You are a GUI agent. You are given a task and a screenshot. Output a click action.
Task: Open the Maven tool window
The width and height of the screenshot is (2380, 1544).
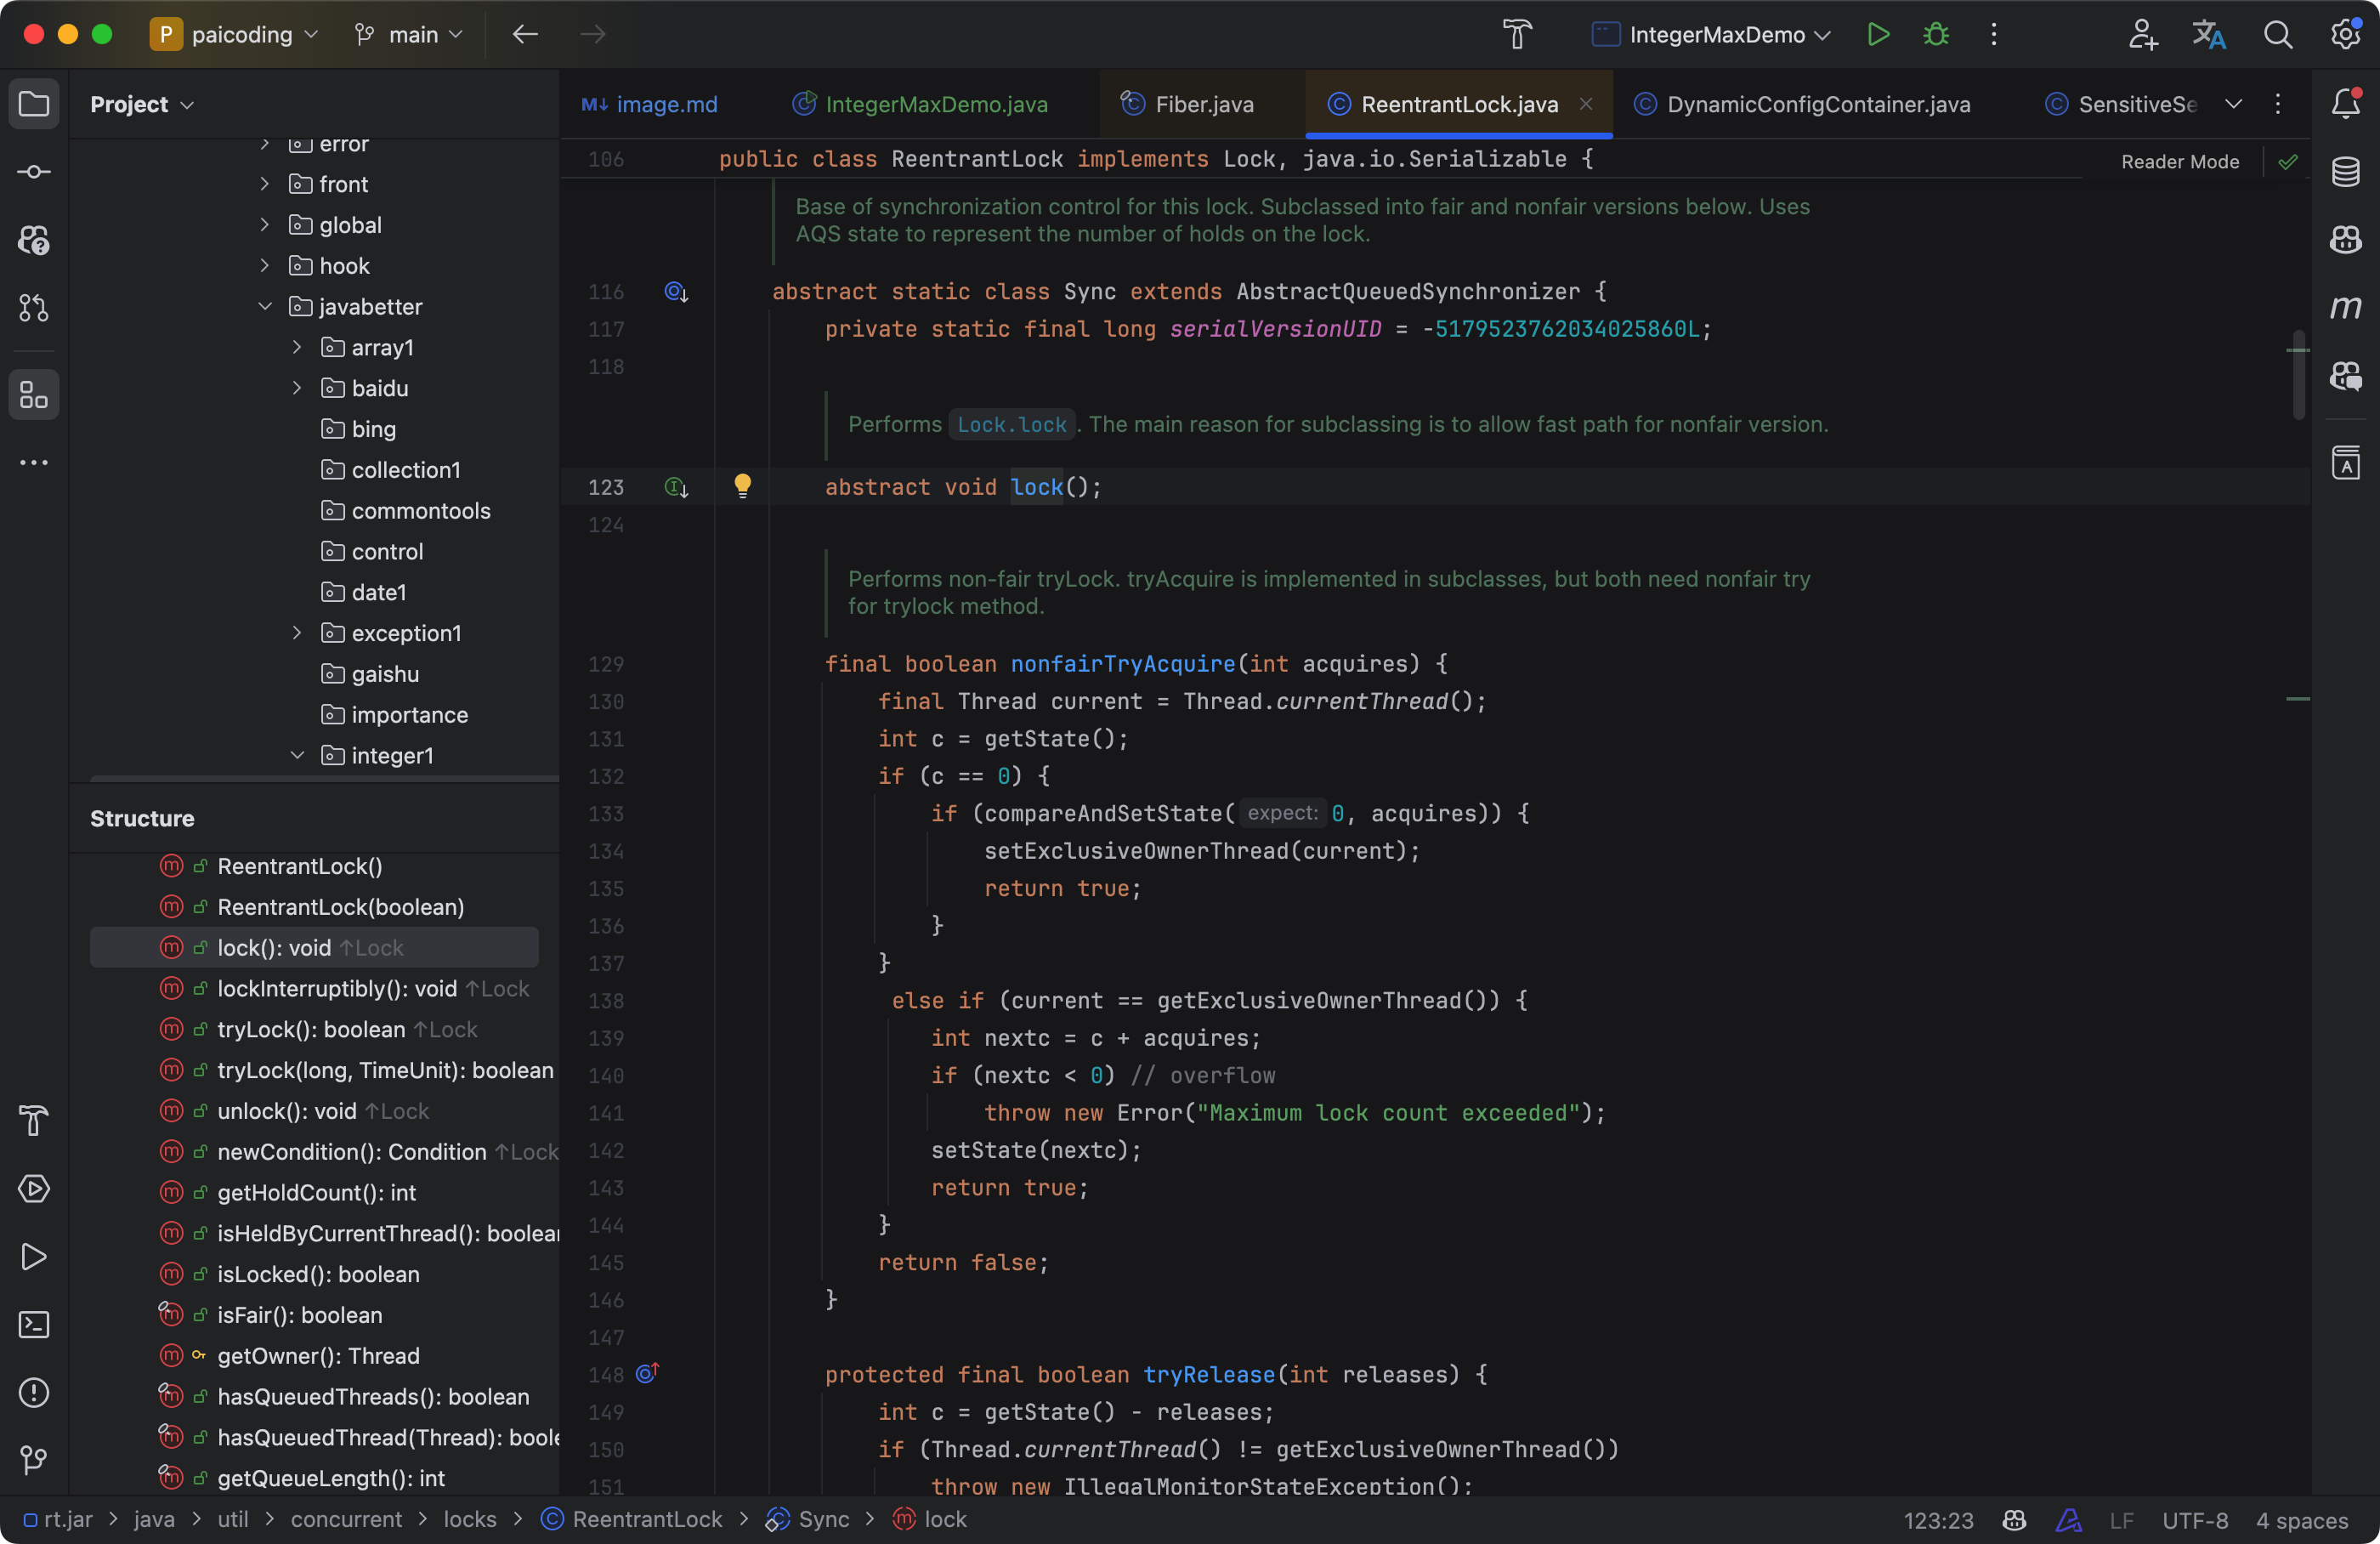point(2346,308)
